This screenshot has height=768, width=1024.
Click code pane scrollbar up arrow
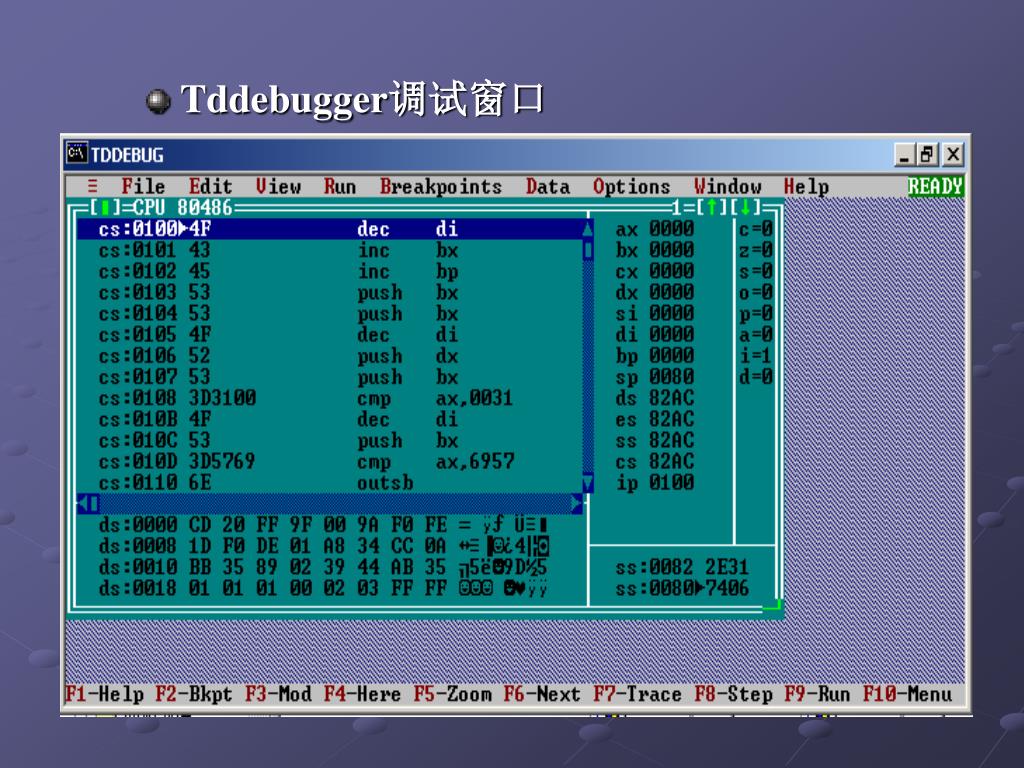588,229
